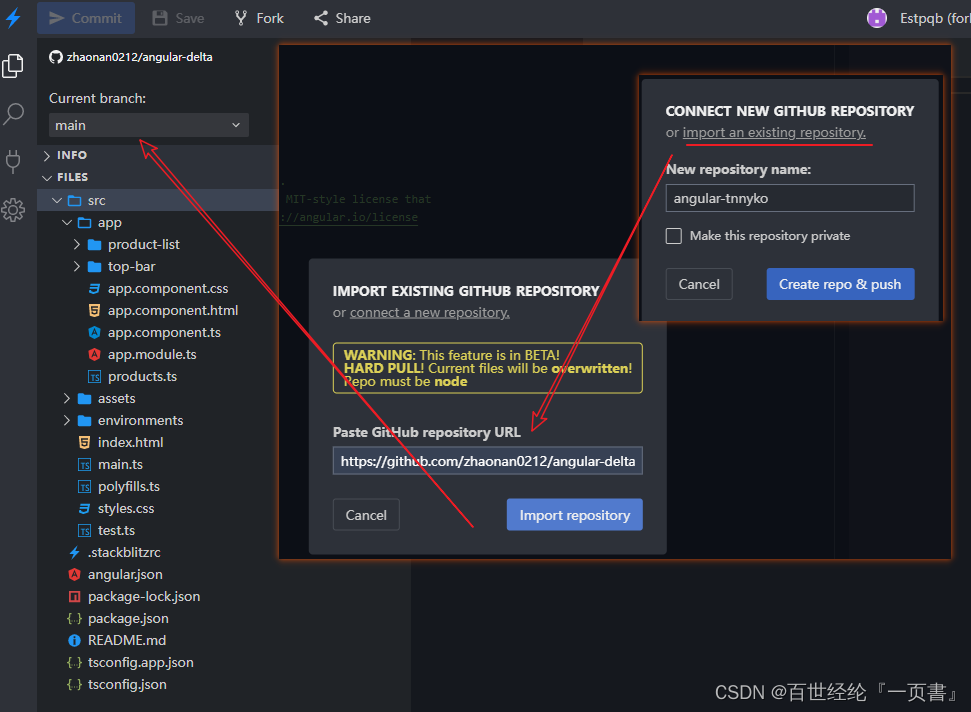Click the Angular icon of app.module.ts
This screenshot has width=971, height=712.
[x=94, y=355]
